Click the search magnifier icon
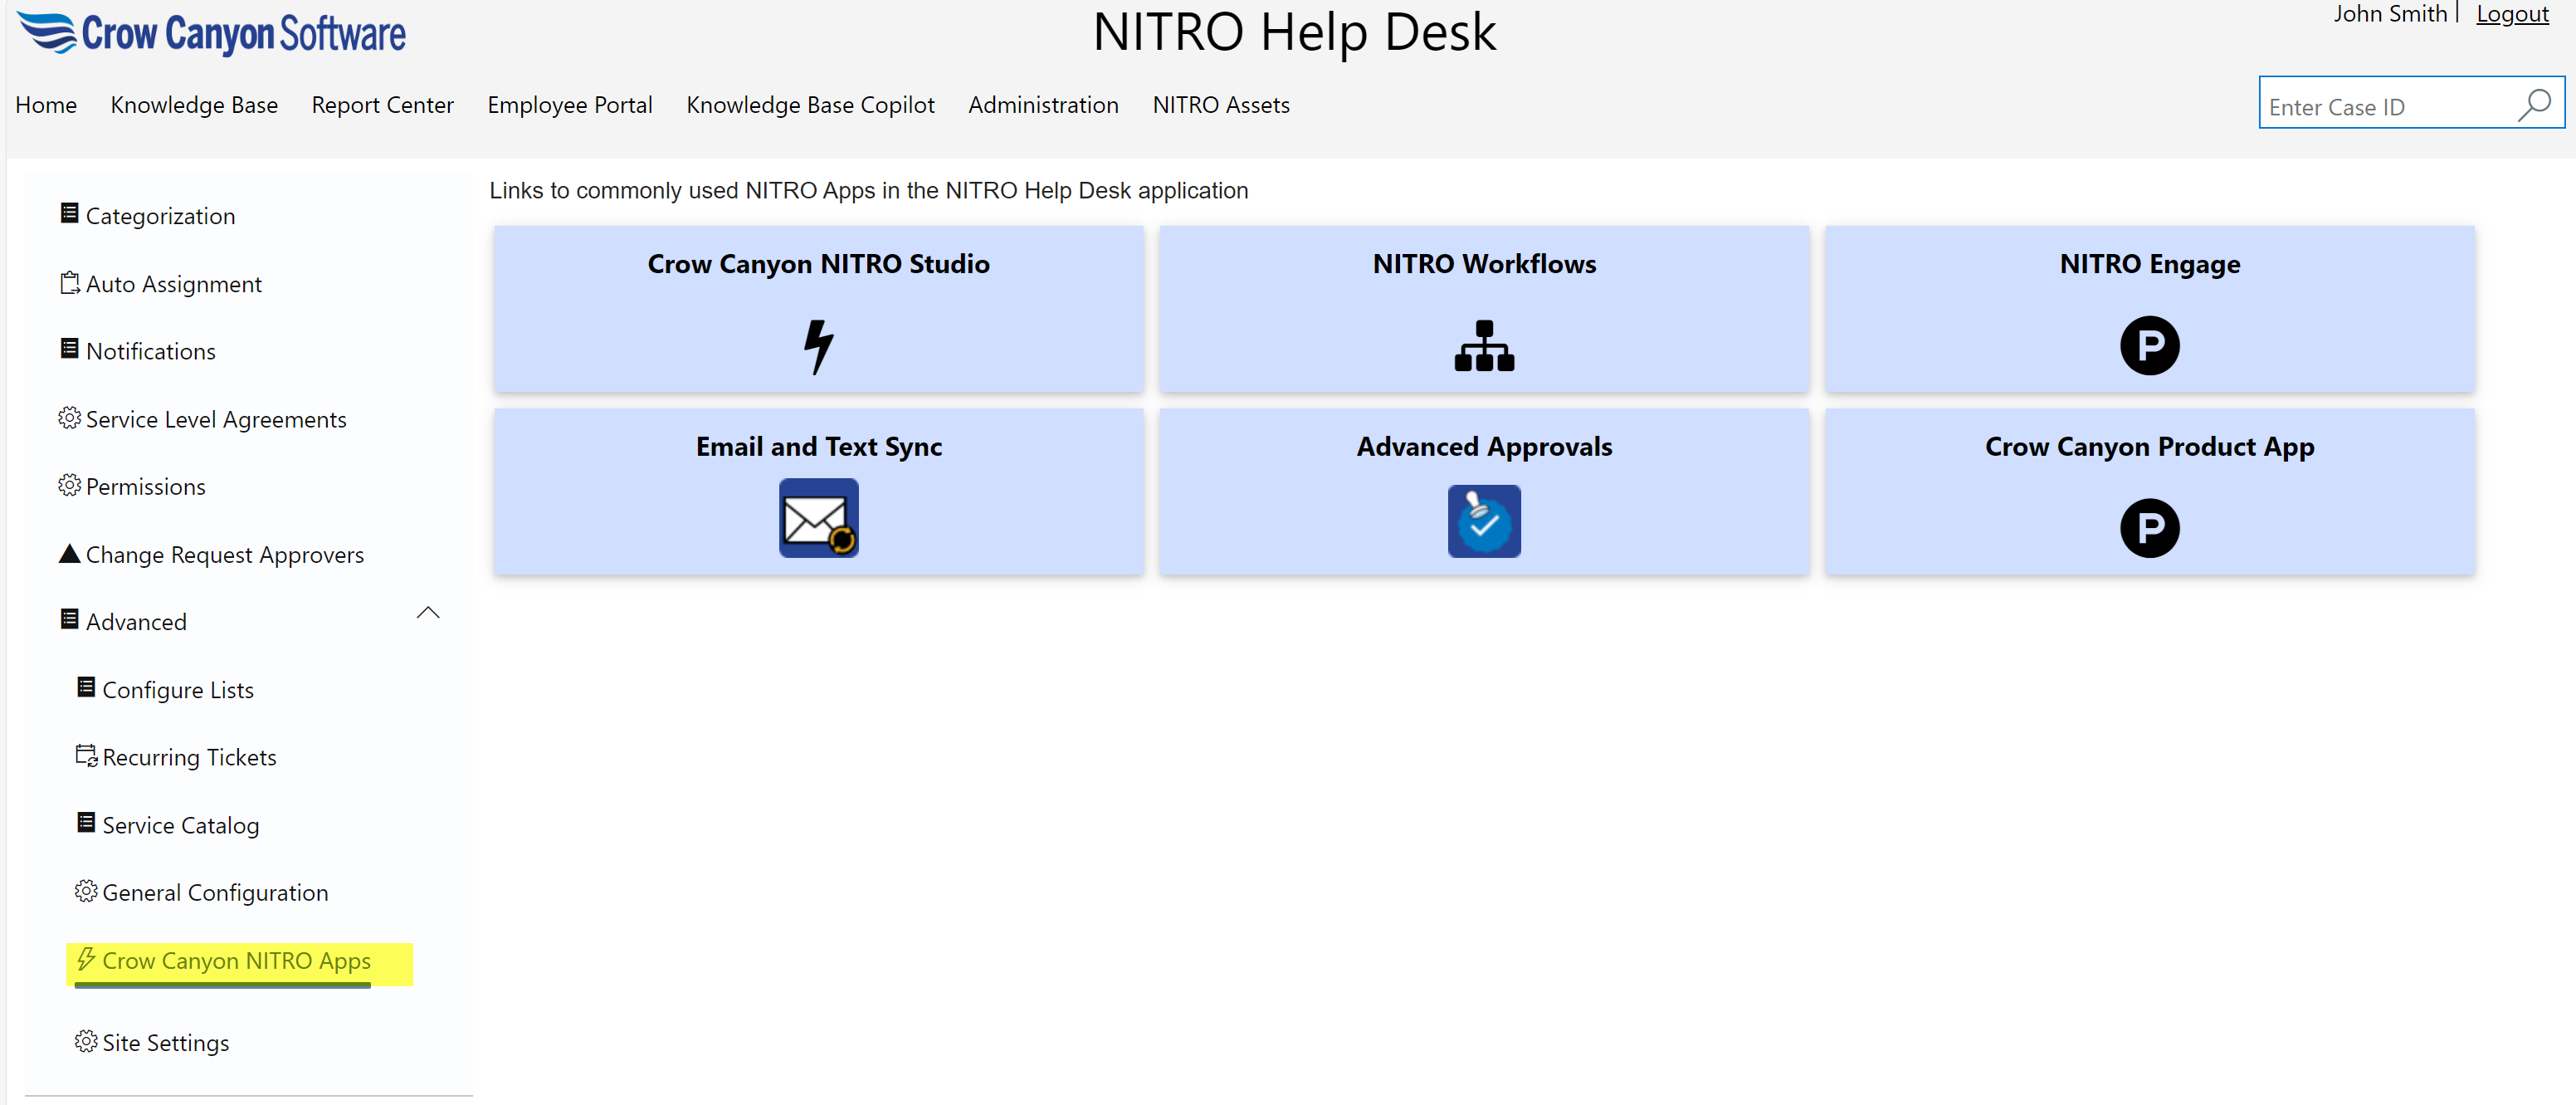This screenshot has width=2576, height=1105. (x=2534, y=105)
